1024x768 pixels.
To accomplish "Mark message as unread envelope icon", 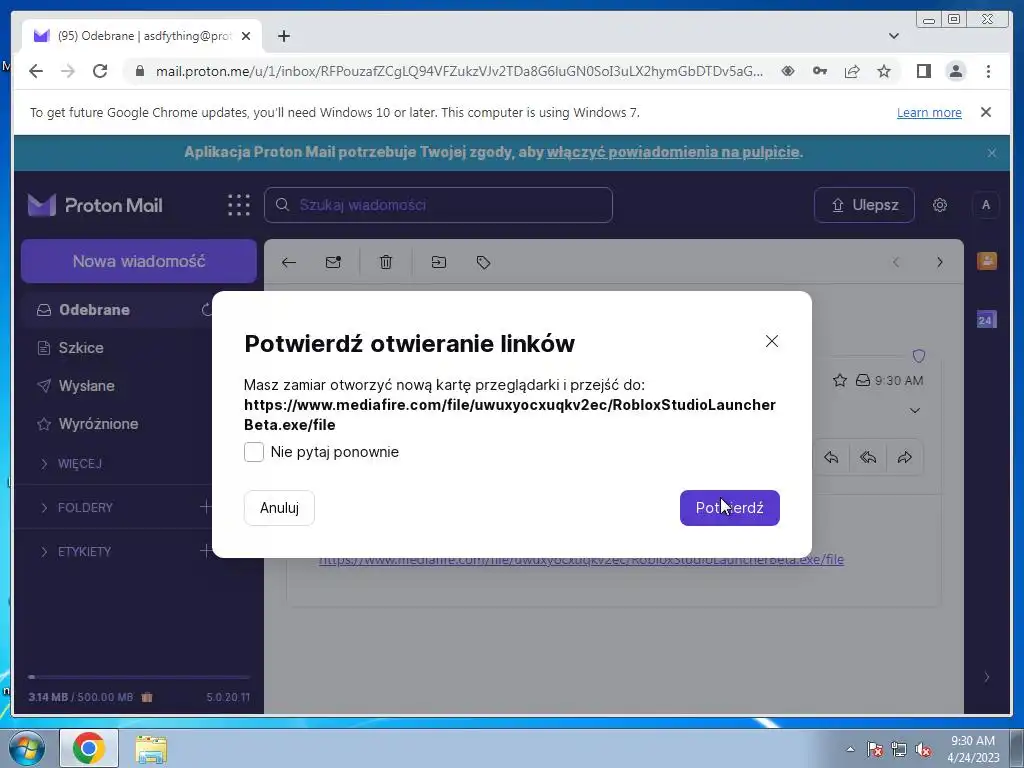I will (333, 262).
